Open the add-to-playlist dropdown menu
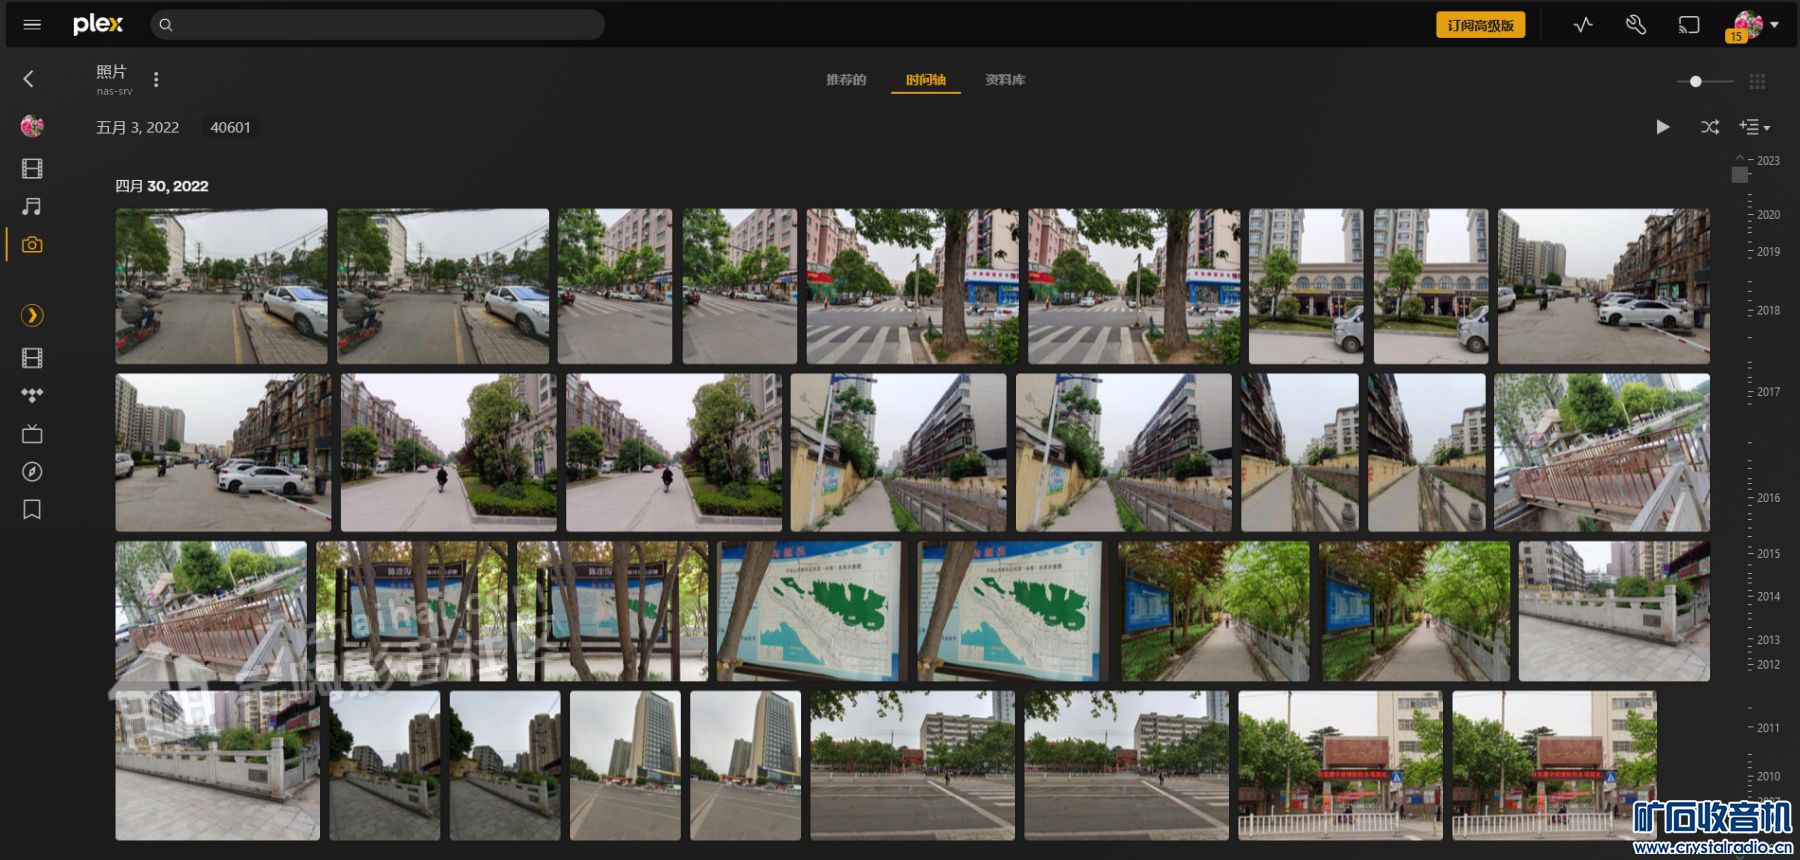This screenshot has width=1800, height=860. pos(1754,127)
